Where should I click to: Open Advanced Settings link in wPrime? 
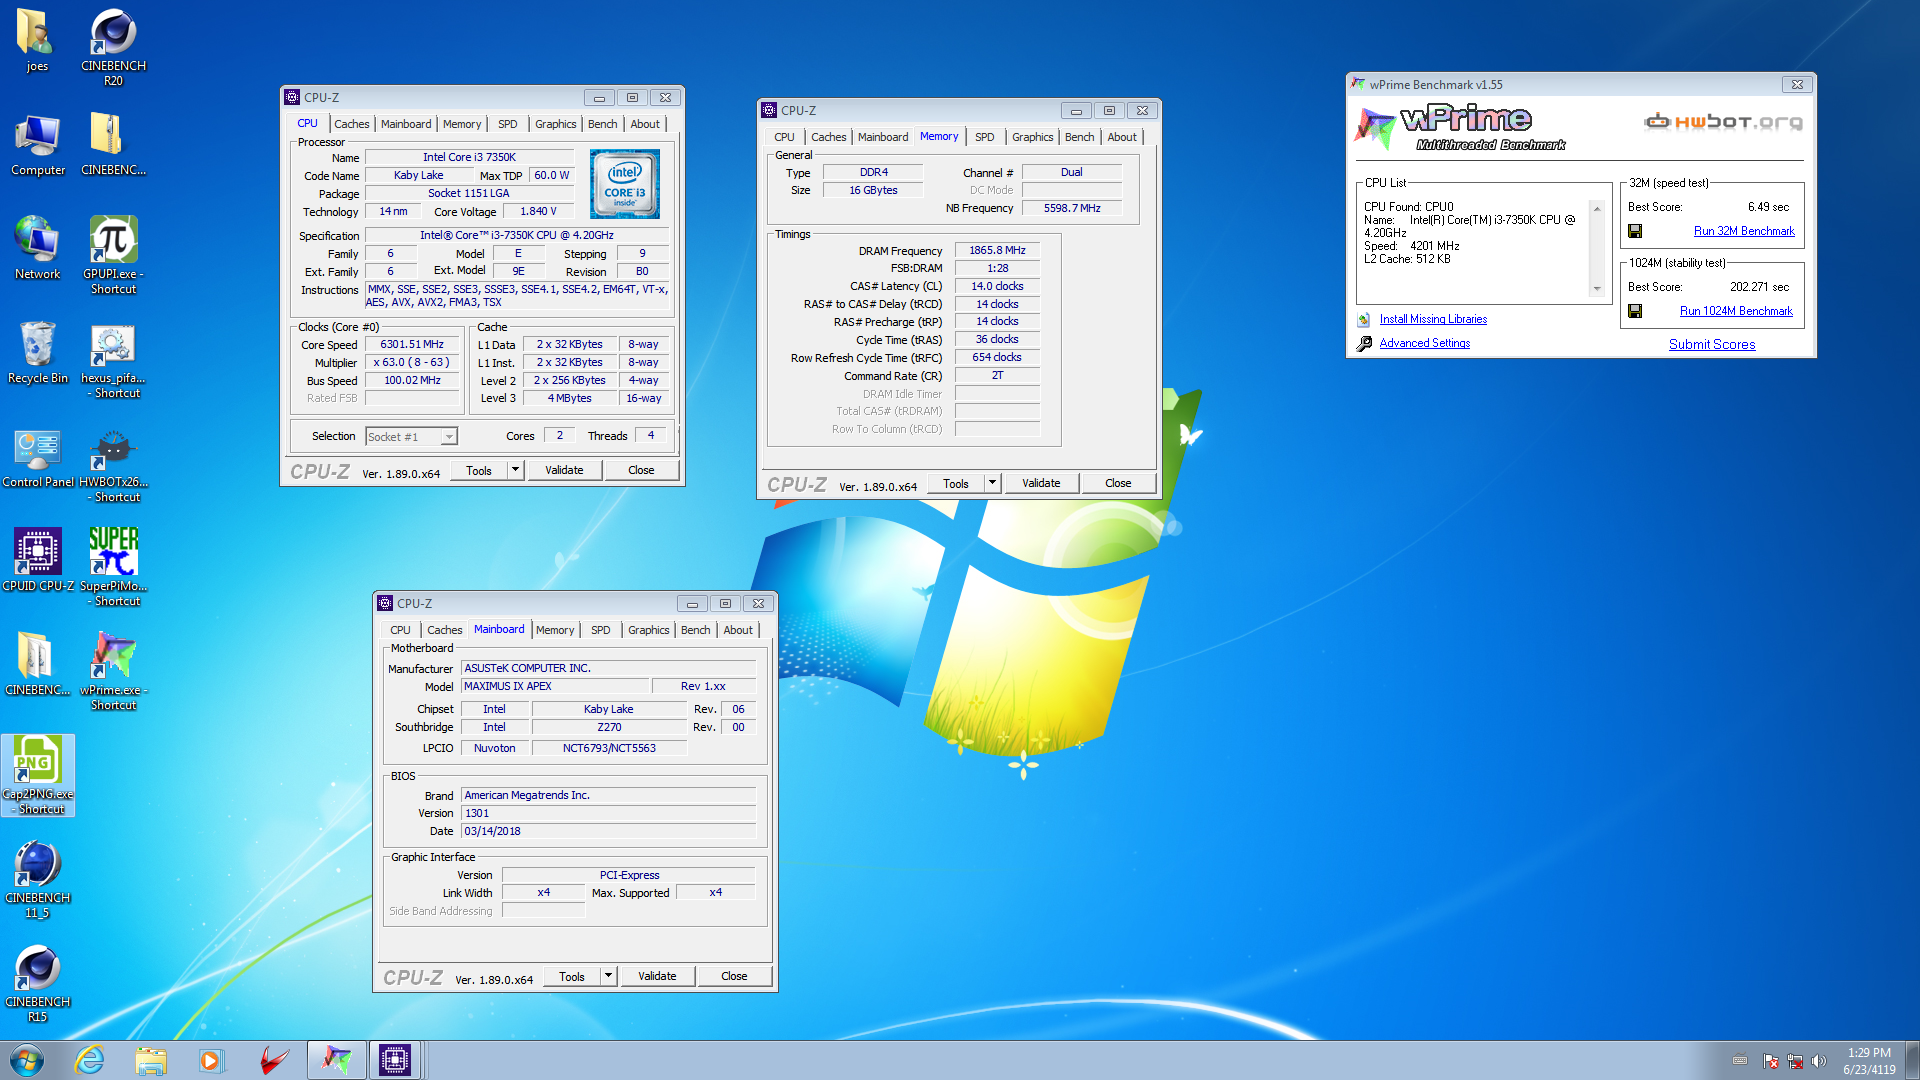[x=1425, y=343]
